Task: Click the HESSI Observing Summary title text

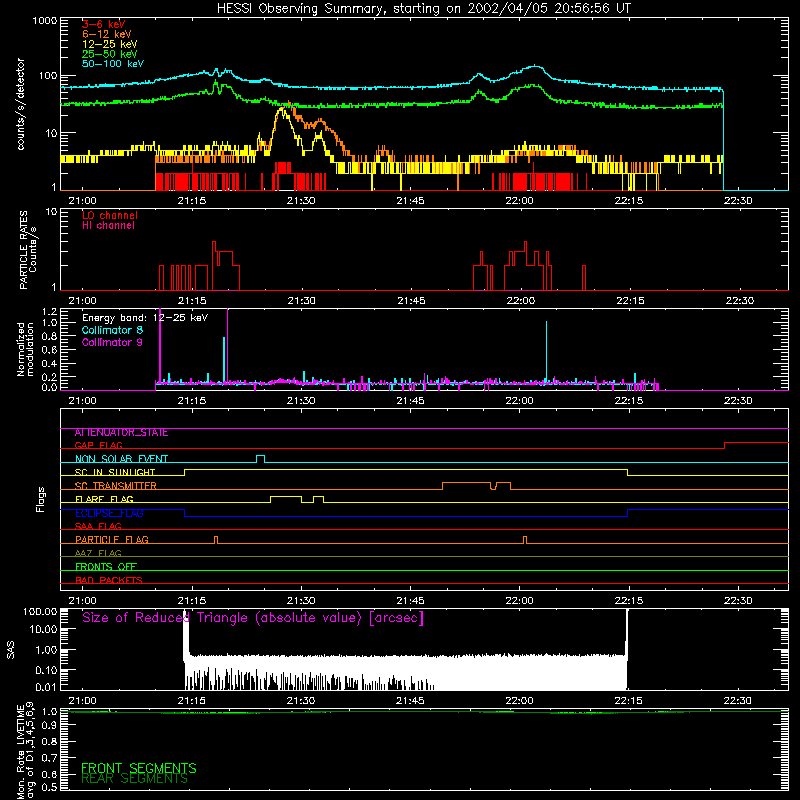Action: (x=423, y=9)
